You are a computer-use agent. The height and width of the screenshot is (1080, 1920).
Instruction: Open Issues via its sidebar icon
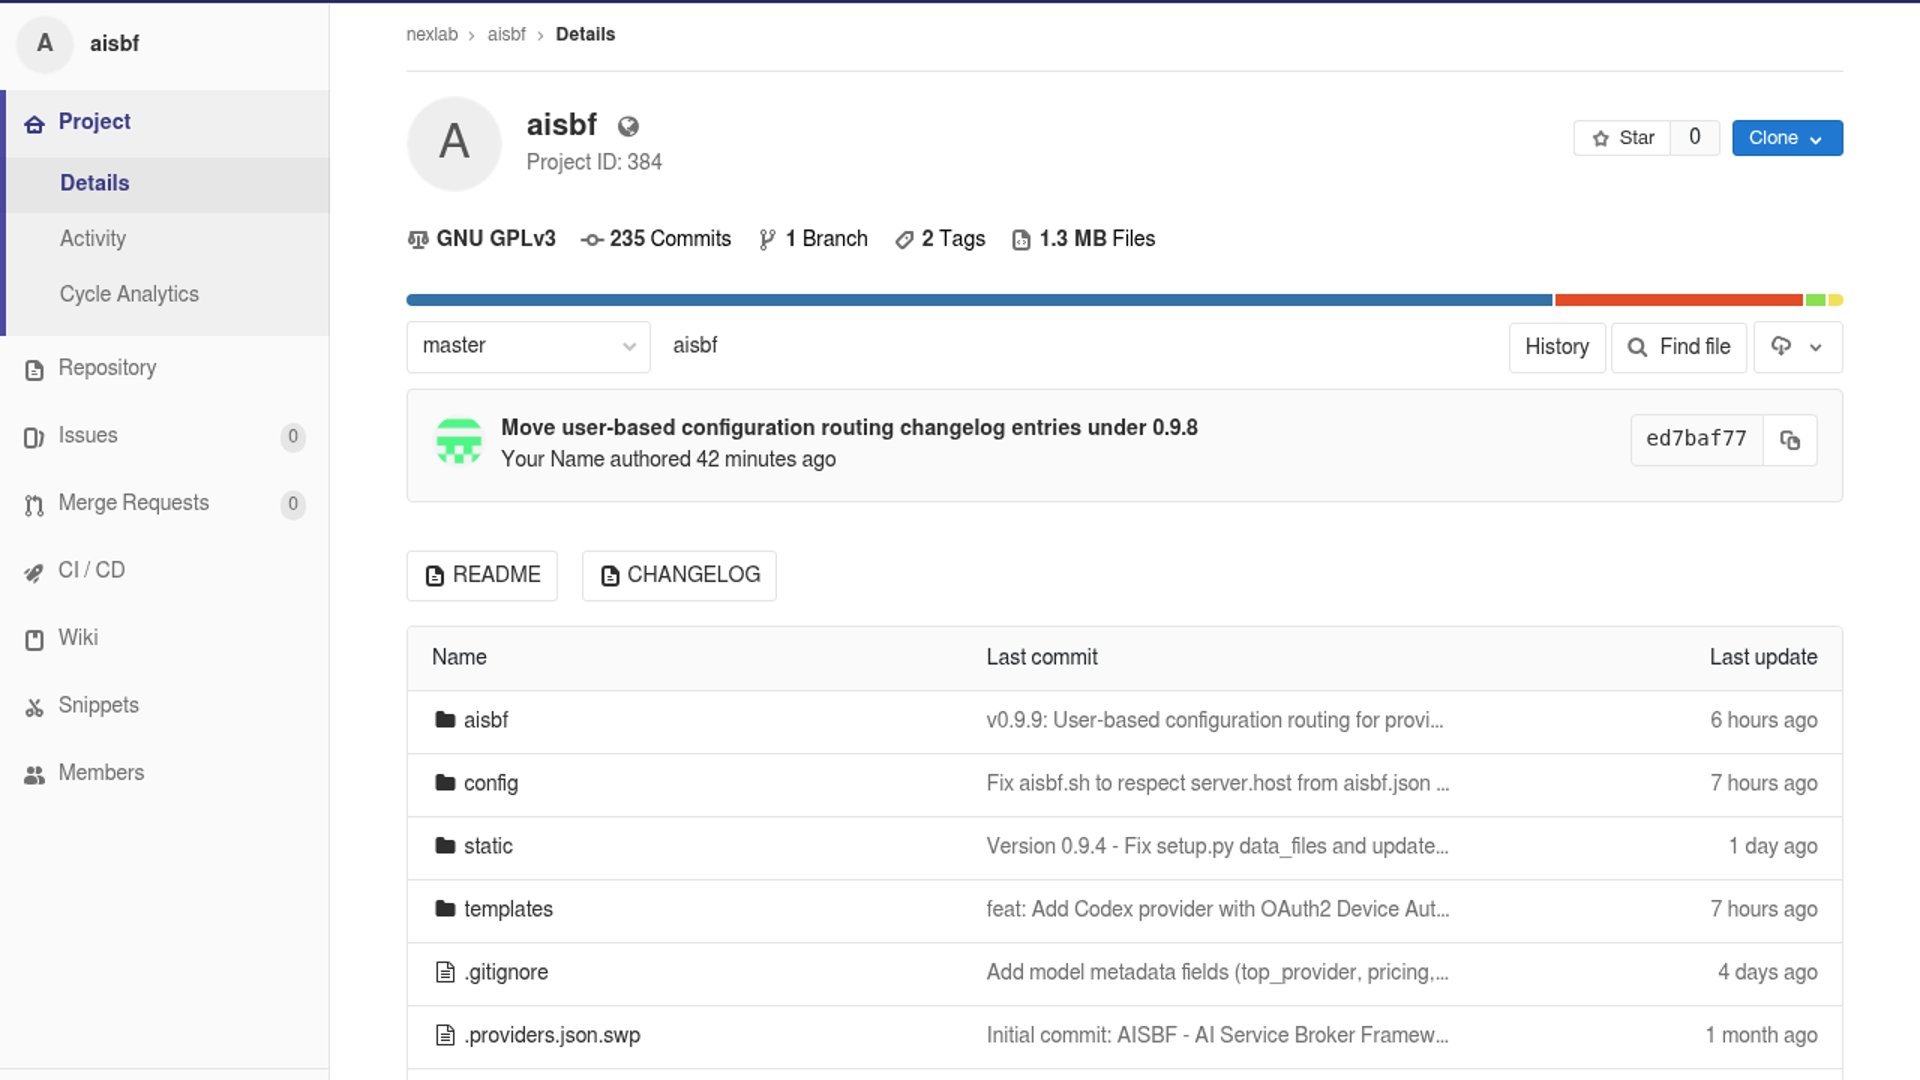(x=34, y=437)
